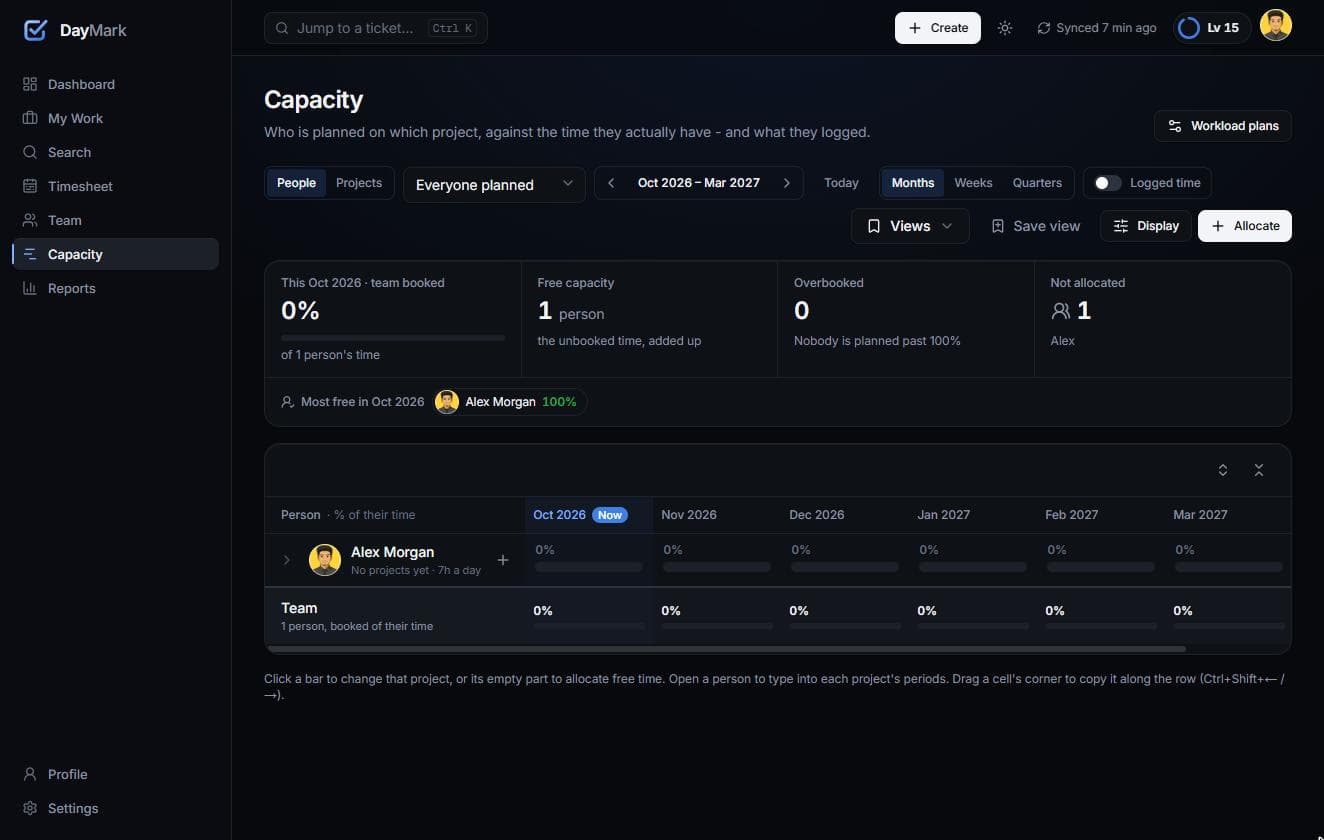Expand Alex Morgan's row chevron
Viewport: 1324px width, 840px height.
point(287,560)
